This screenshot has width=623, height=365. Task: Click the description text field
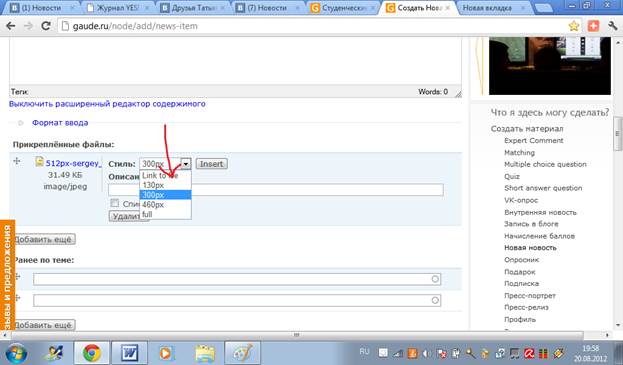coord(276,189)
